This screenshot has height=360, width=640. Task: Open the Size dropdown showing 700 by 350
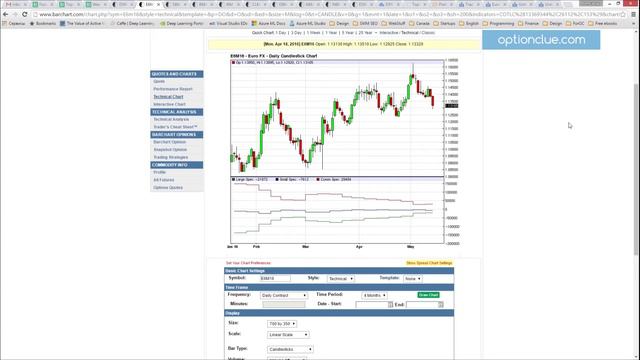point(282,324)
